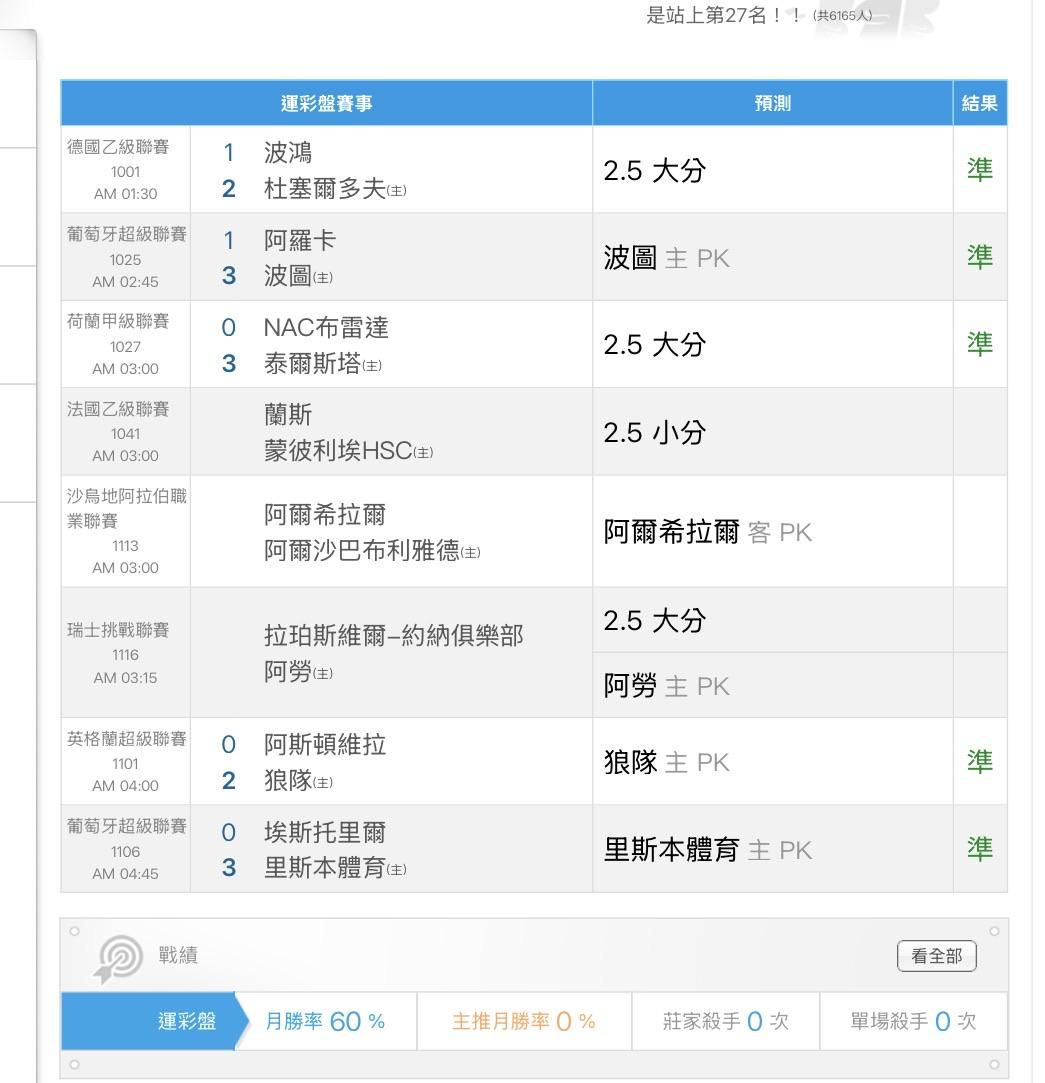Click the 阿爾希拉爾 客 PK prediction
This screenshot has height=1083, width=1045.
coord(707,532)
